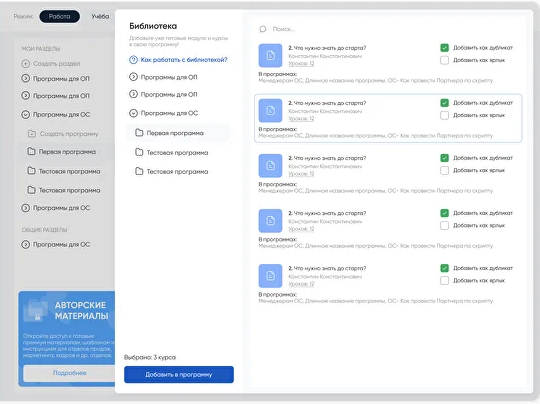
Task: Collapse the library's Программы для ОС section
Action: point(133,113)
